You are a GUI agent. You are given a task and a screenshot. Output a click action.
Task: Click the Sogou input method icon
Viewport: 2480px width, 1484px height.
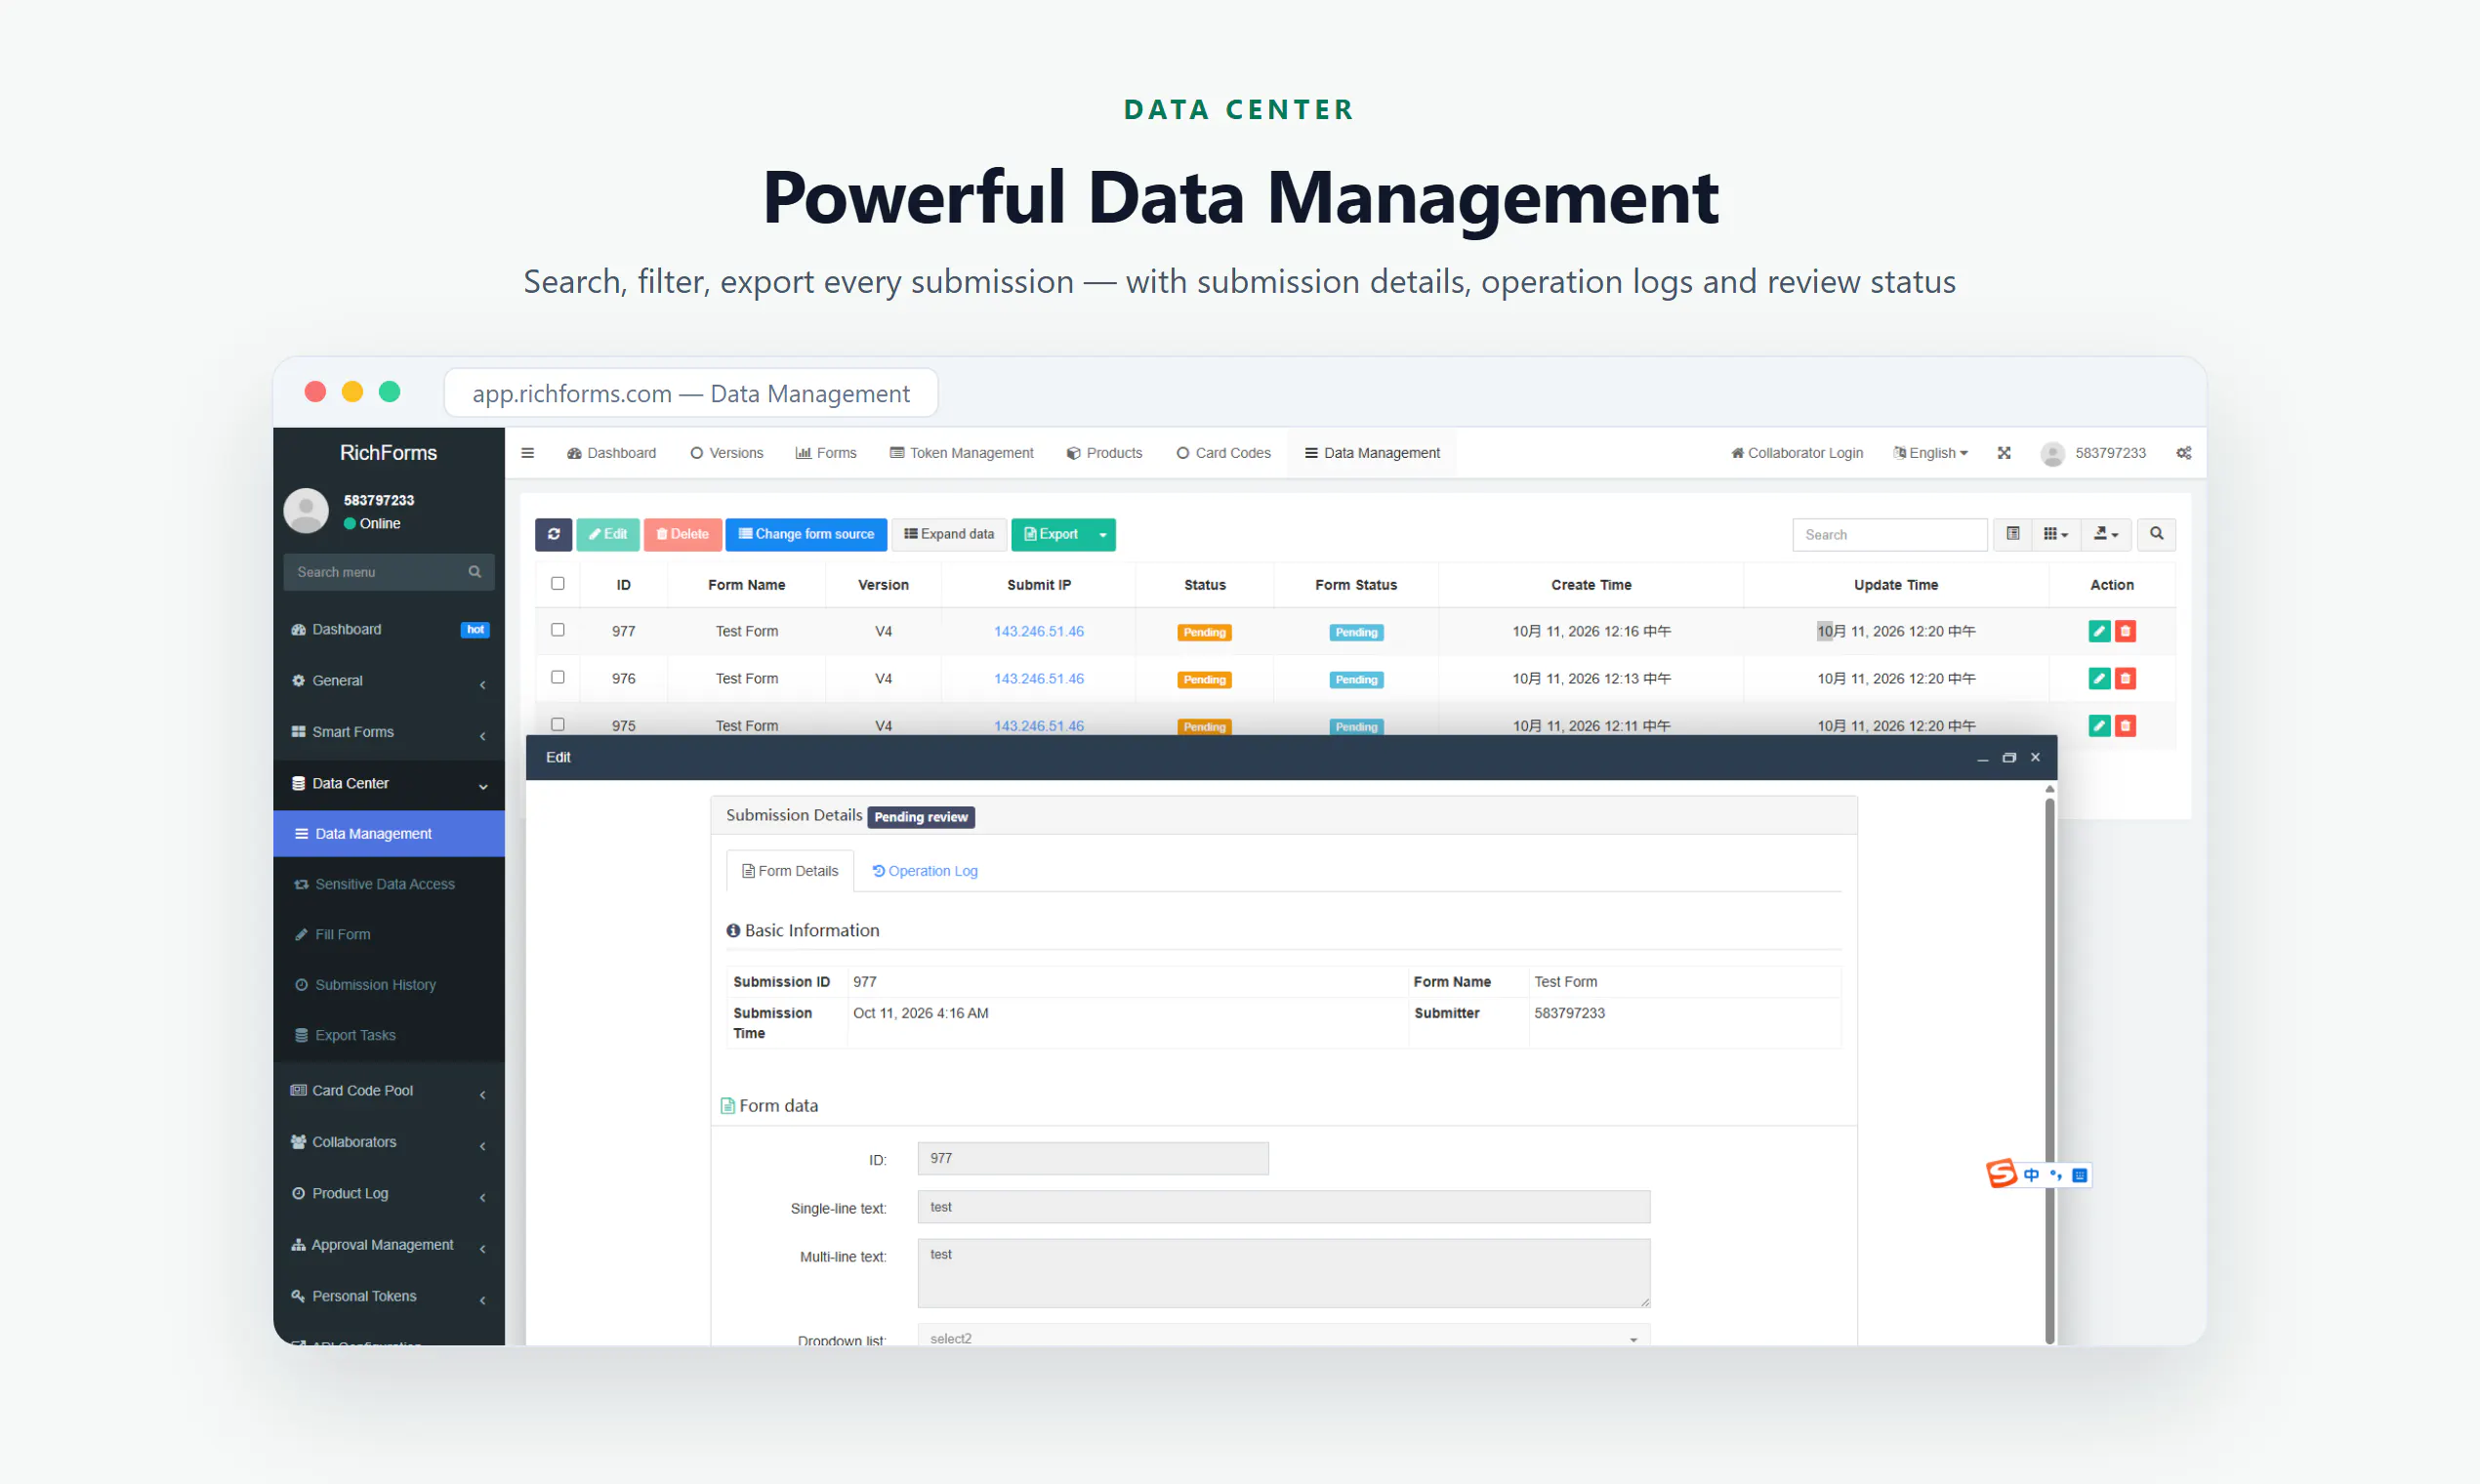tap(2001, 1173)
